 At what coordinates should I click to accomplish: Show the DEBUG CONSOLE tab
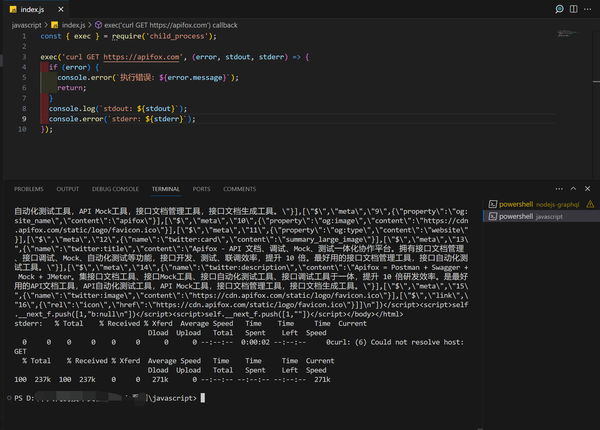[x=115, y=188]
